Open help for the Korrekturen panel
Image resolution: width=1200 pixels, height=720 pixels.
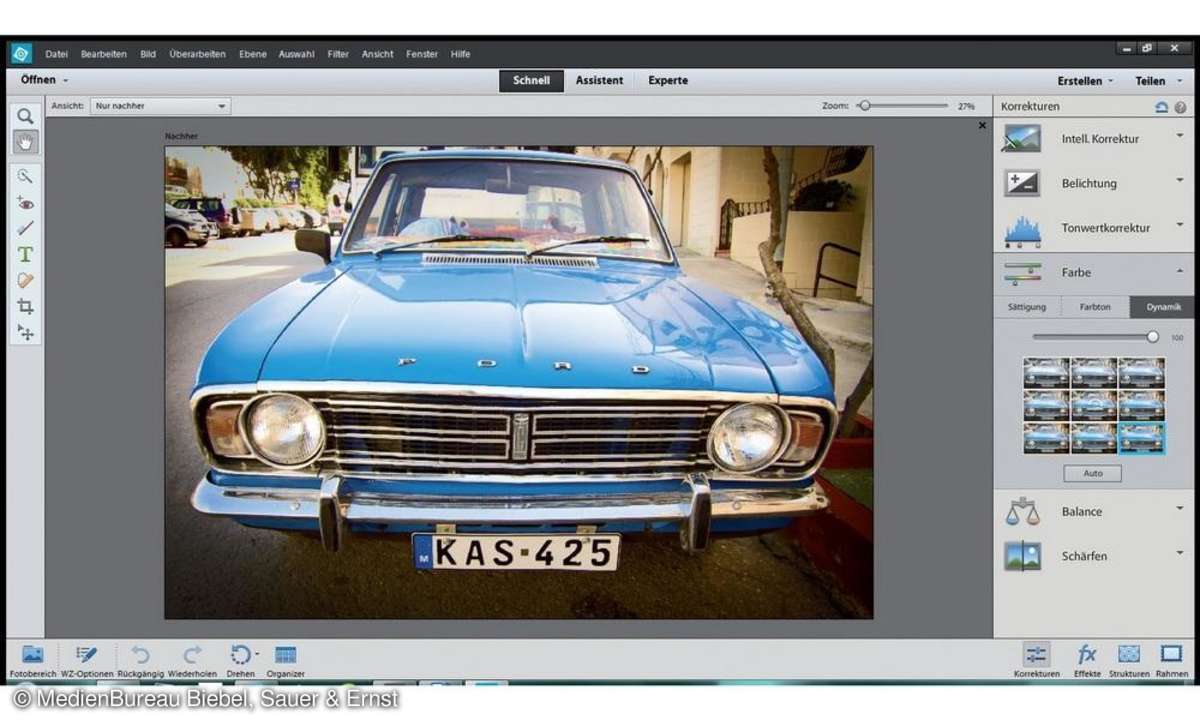pos(1180,107)
